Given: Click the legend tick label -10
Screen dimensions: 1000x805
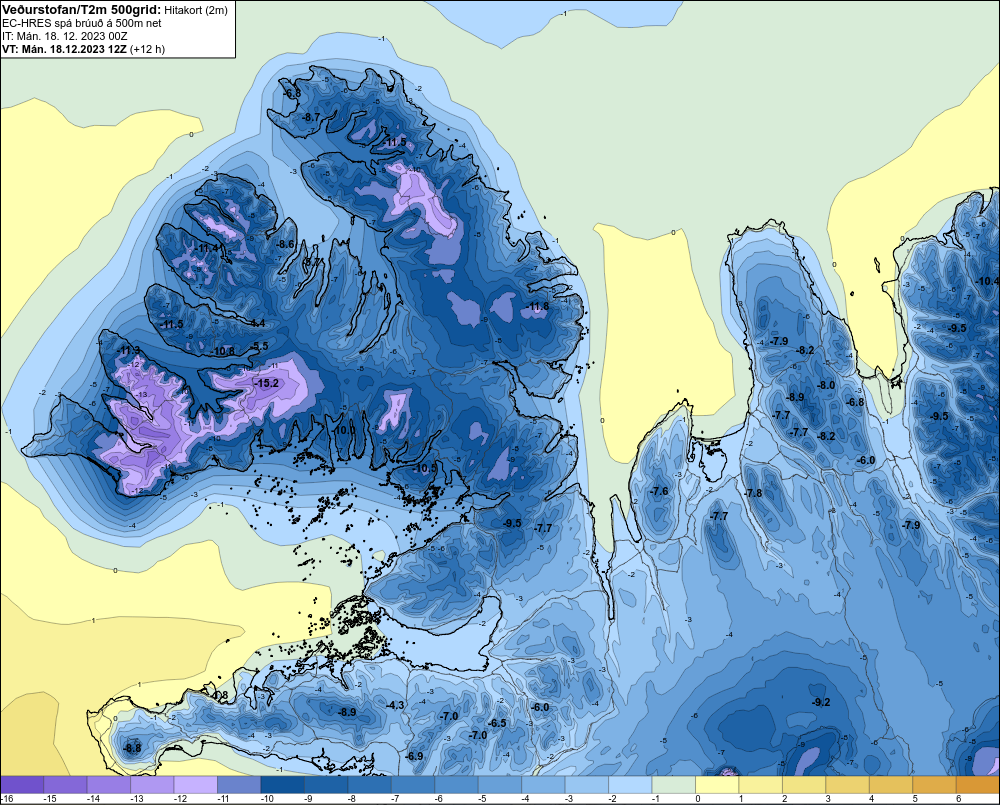Looking at the screenshot, I should click(267, 799).
